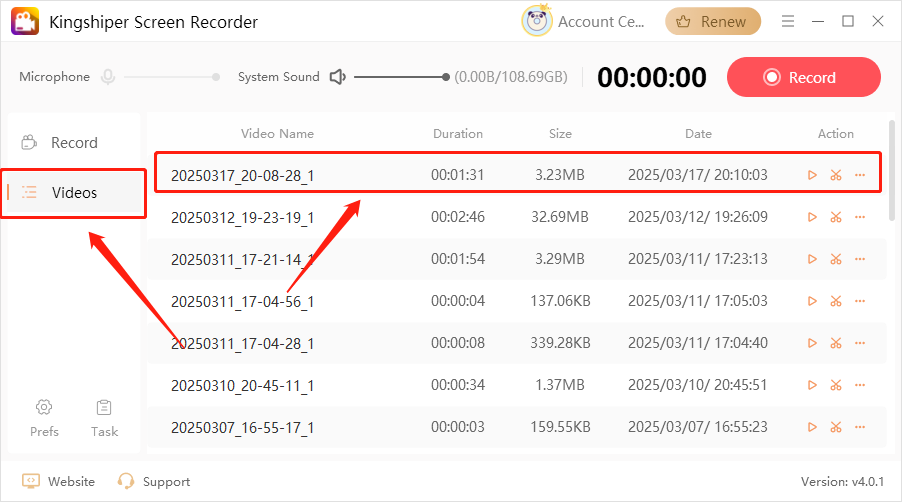Click the video list scrollbar
The height and width of the screenshot is (502, 902).
[892, 170]
